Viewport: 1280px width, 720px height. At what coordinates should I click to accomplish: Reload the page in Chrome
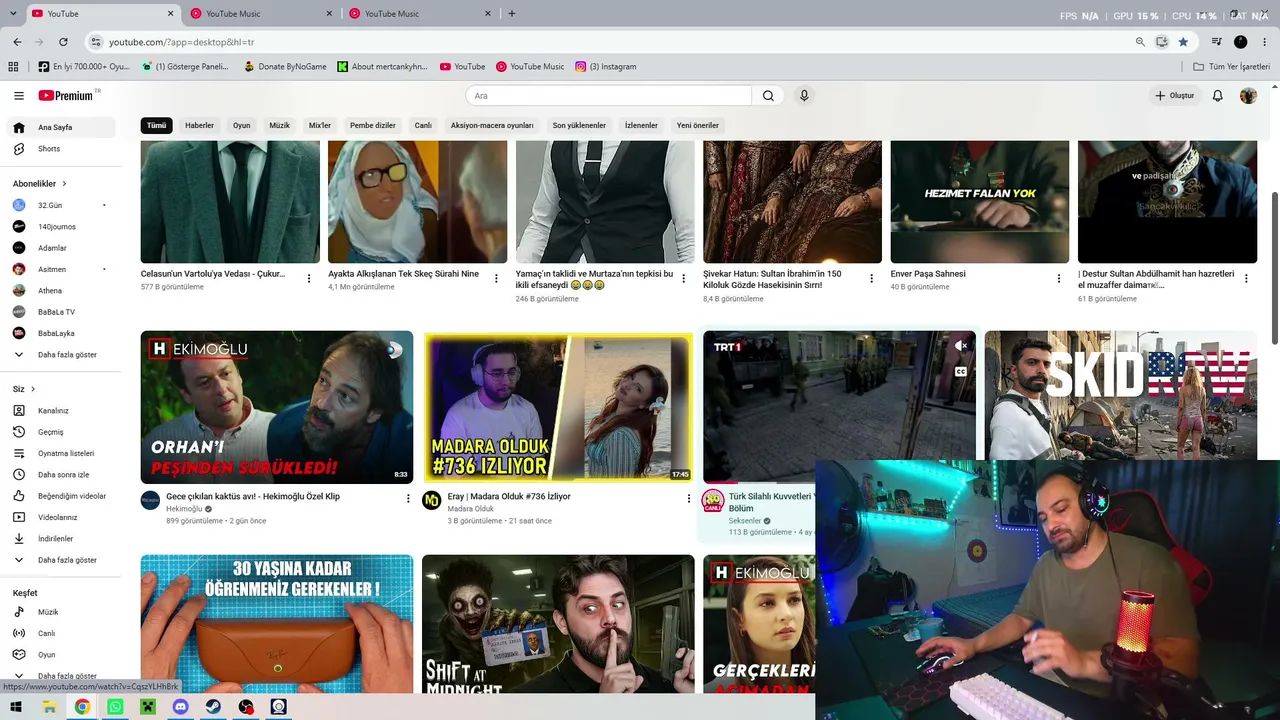[63, 42]
